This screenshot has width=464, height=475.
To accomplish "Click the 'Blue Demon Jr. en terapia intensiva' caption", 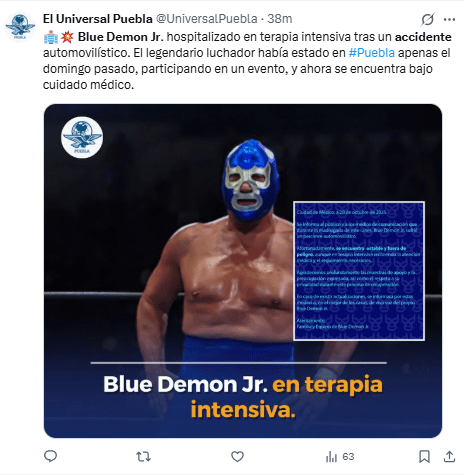I will tap(243, 396).
